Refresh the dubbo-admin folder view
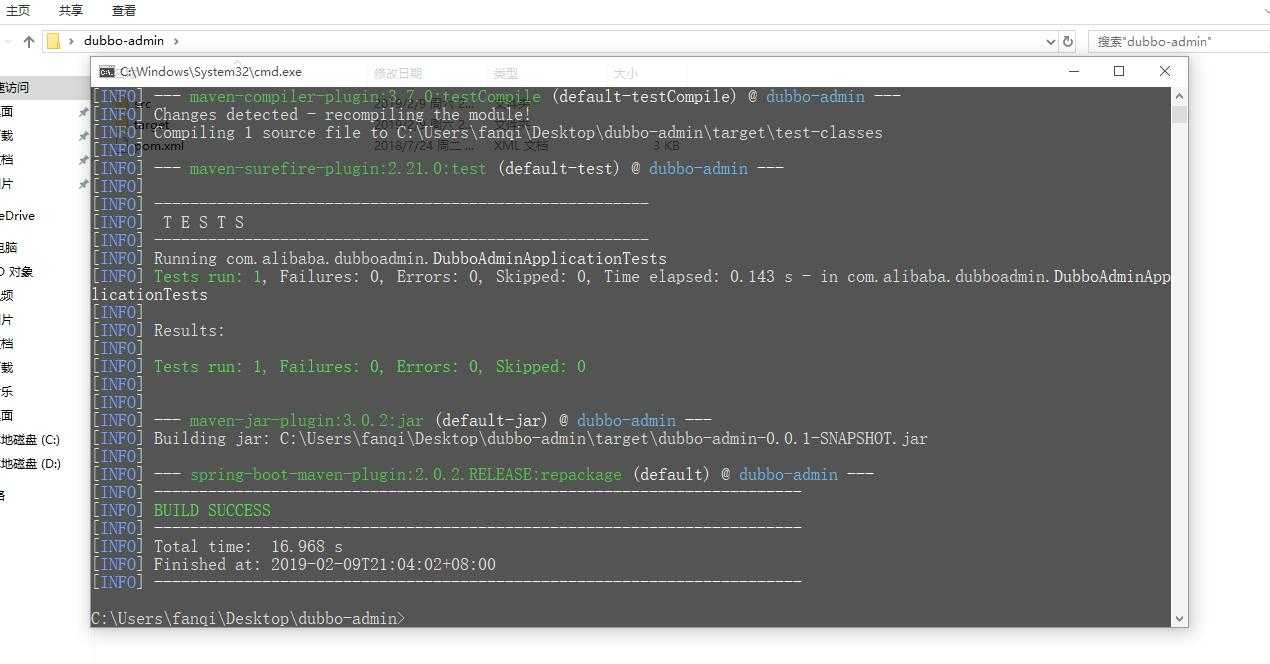The width and height of the screenshot is (1270, 664). (x=1068, y=41)
